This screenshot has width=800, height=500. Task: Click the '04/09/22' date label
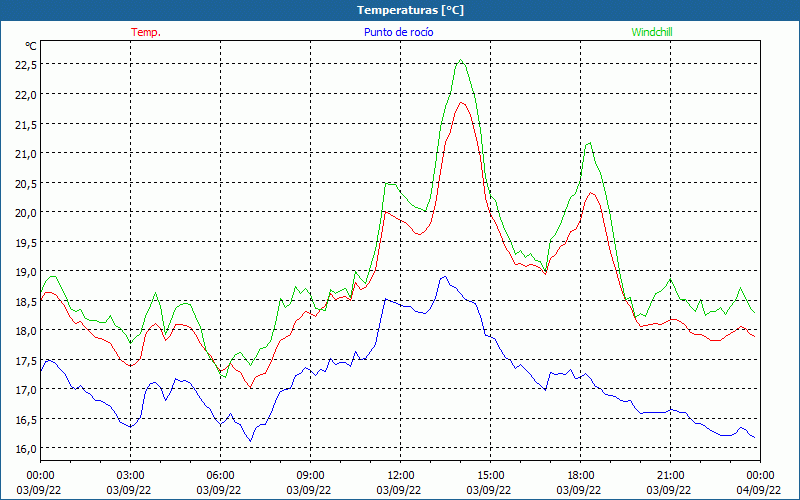click(760, 490)
